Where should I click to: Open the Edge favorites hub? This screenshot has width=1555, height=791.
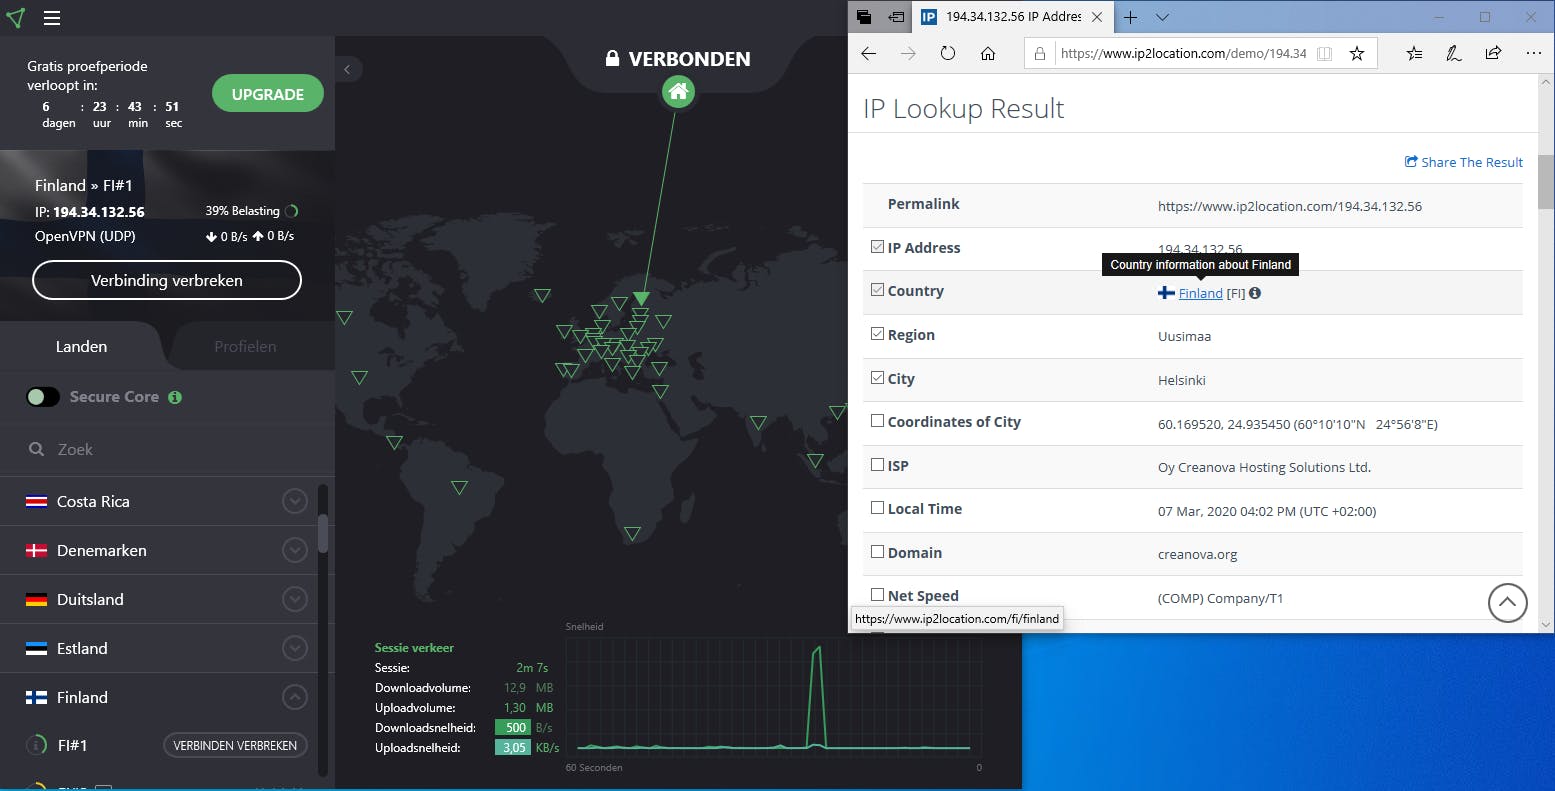[x=1414, y=54]
